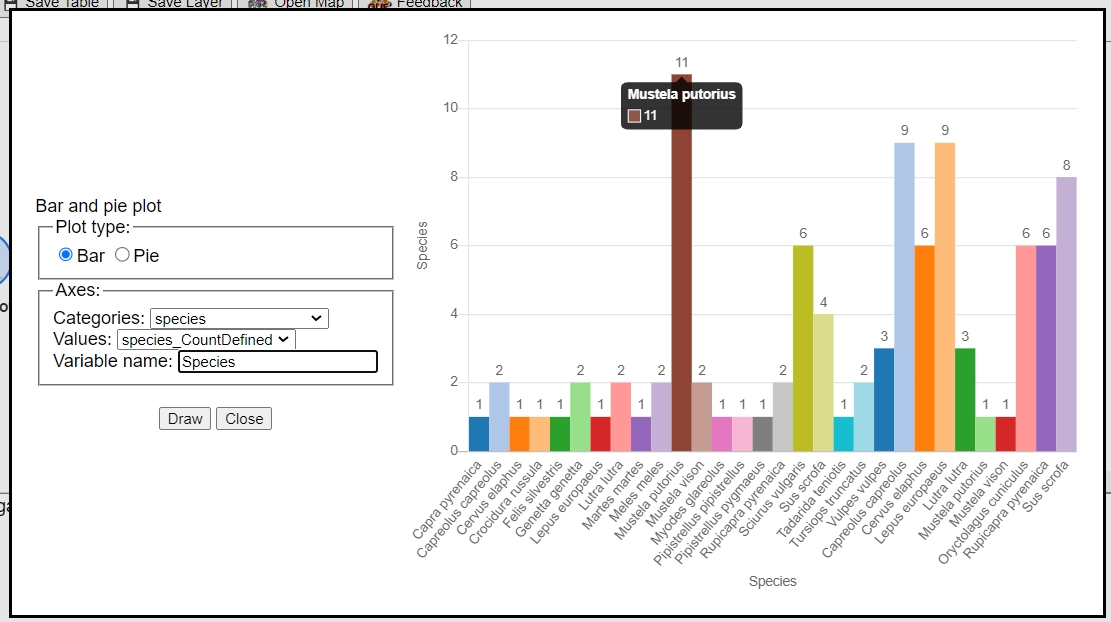Click the 'Oryctolagus cuniculus' x-axis label
1111x622 pixels.
click(x=983, y=513)
